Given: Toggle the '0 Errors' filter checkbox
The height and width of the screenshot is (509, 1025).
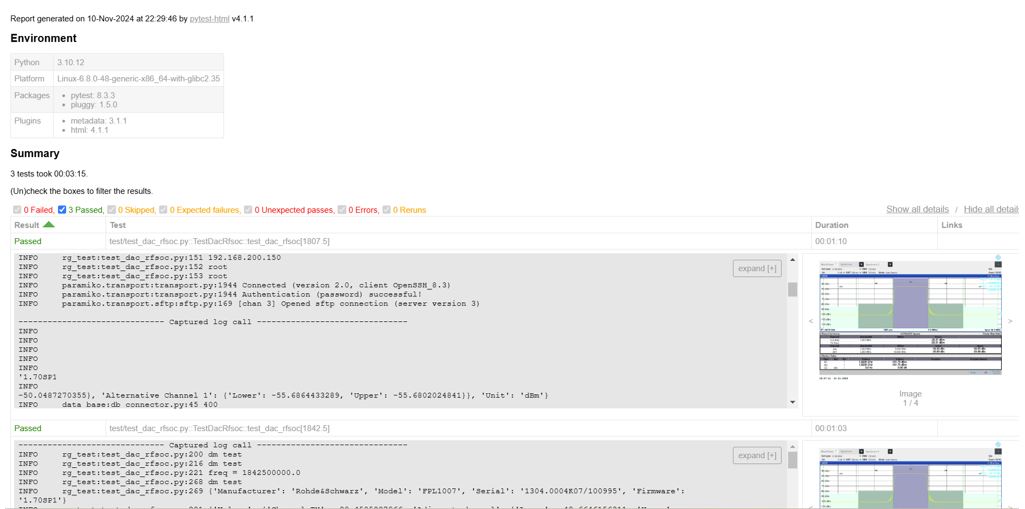Looking at the screenshot, I should pyautogui.click(x=341, y=210).
